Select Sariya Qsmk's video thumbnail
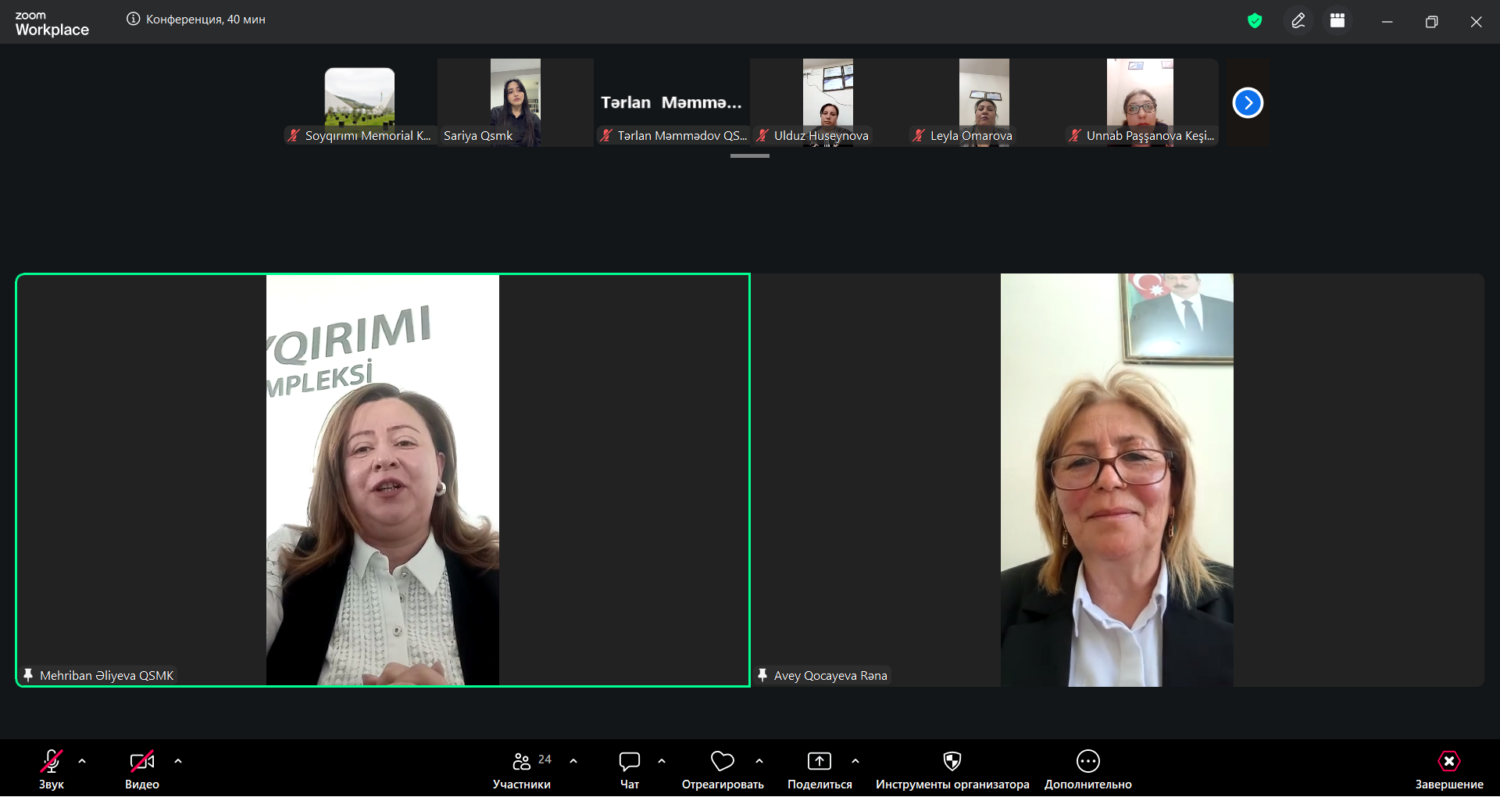This screenshot has width=1500, height=797. coord(515,102)
